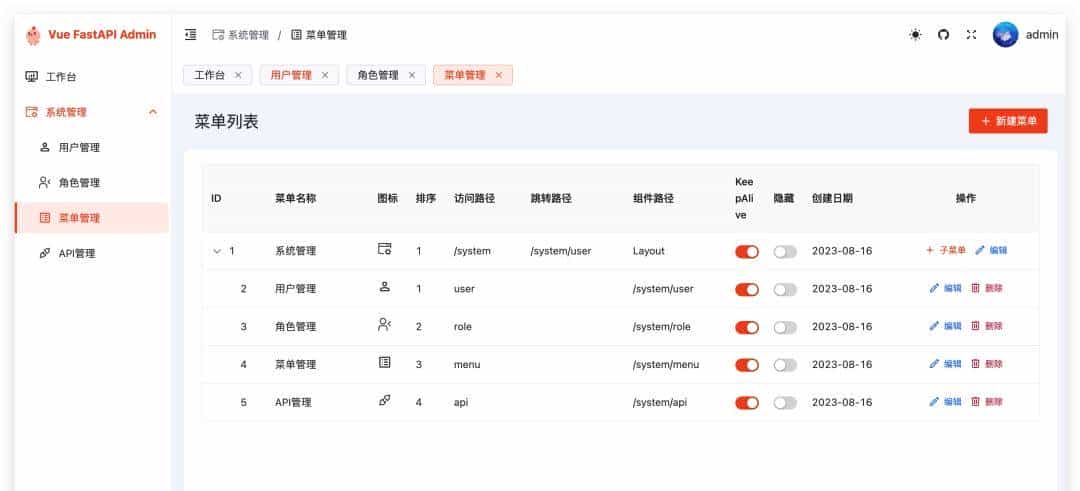Click the icon cell in the API管理 row
The image size is (1080, 491).
pos(384,399)
